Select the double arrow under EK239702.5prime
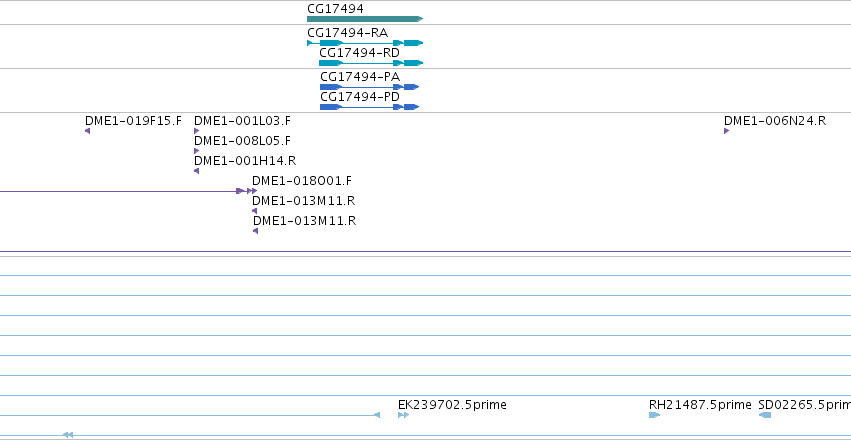851x440 pixels. coord(403,415)
